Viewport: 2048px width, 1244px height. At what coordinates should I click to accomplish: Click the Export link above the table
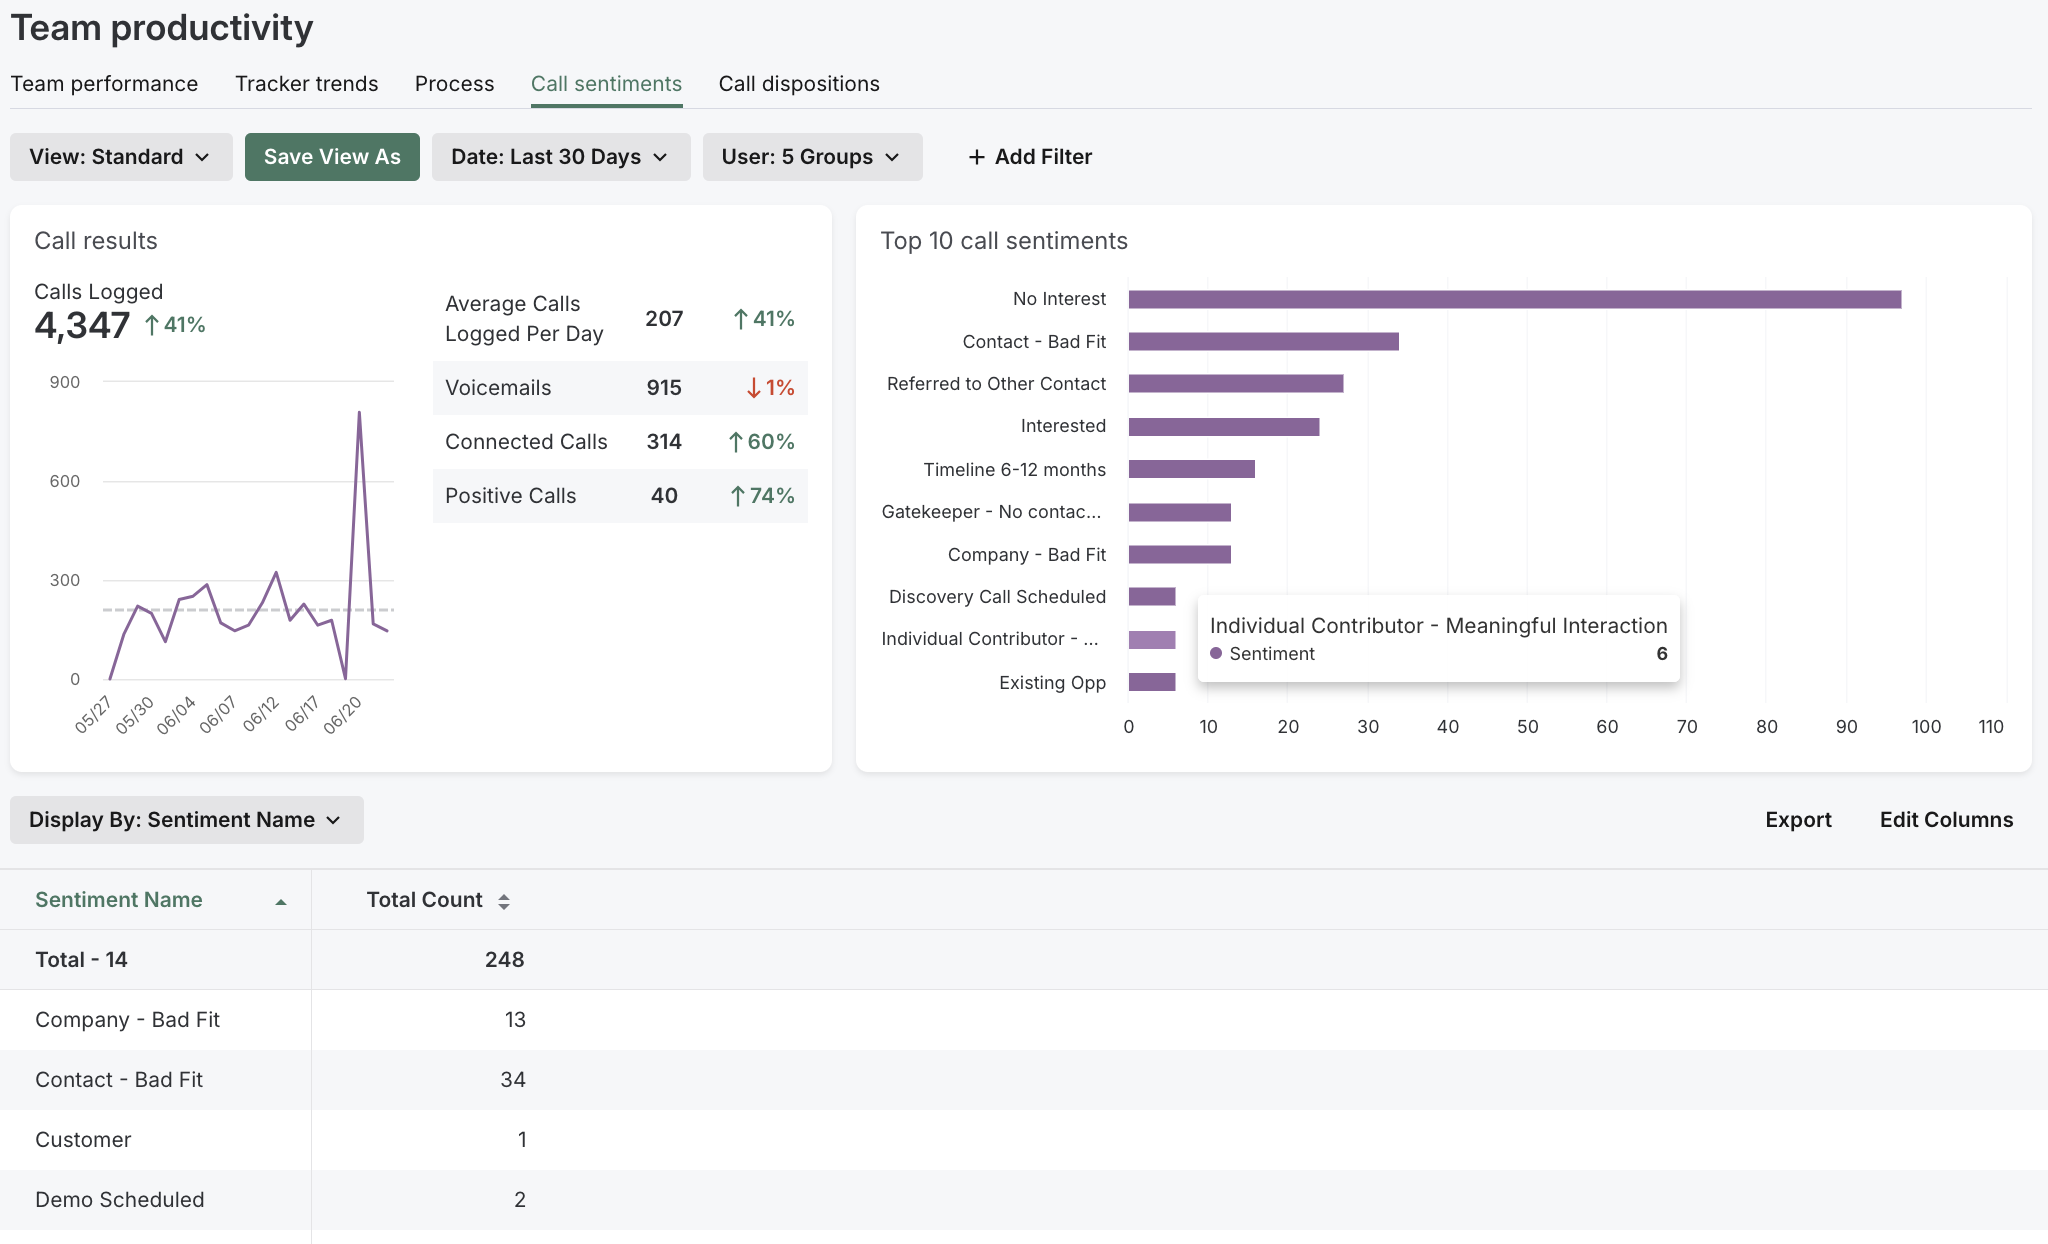pyautogui.click(x=1798, y=819)
